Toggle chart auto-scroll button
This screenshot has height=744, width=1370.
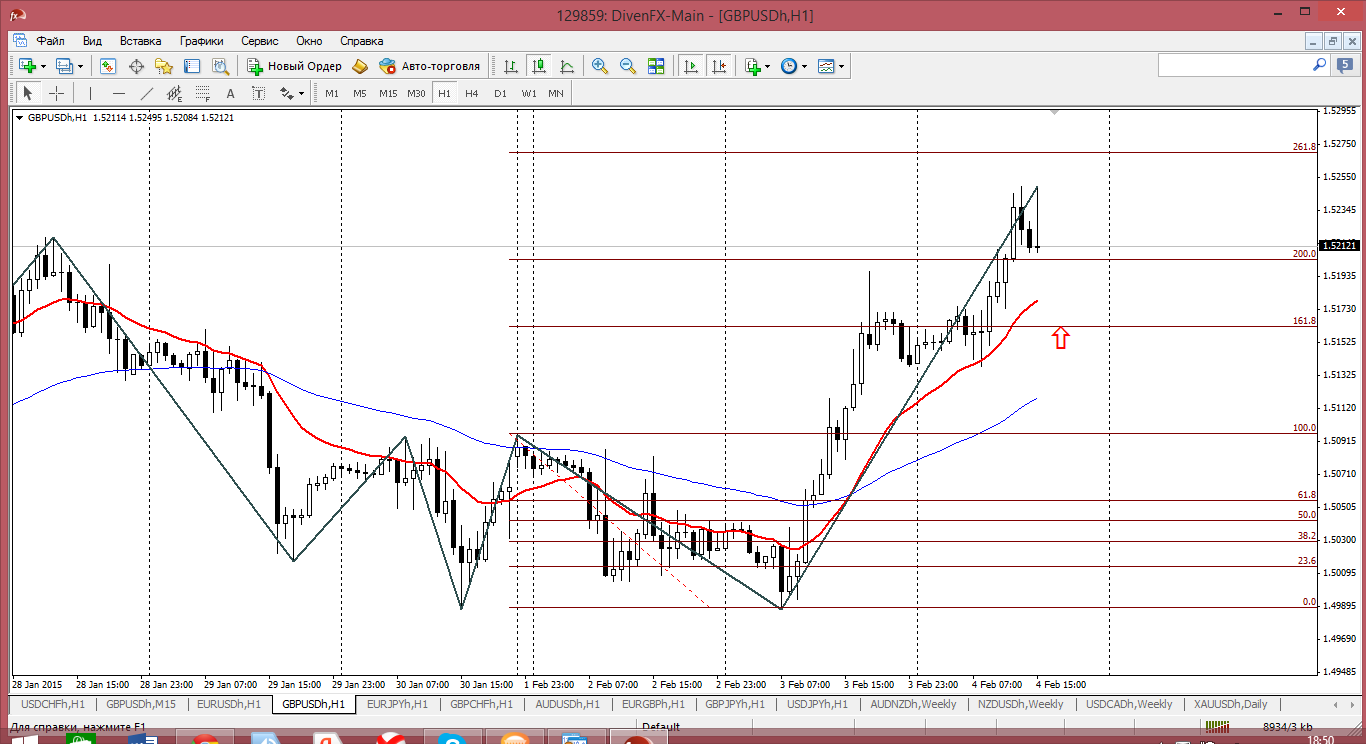(x=691, y=66)
